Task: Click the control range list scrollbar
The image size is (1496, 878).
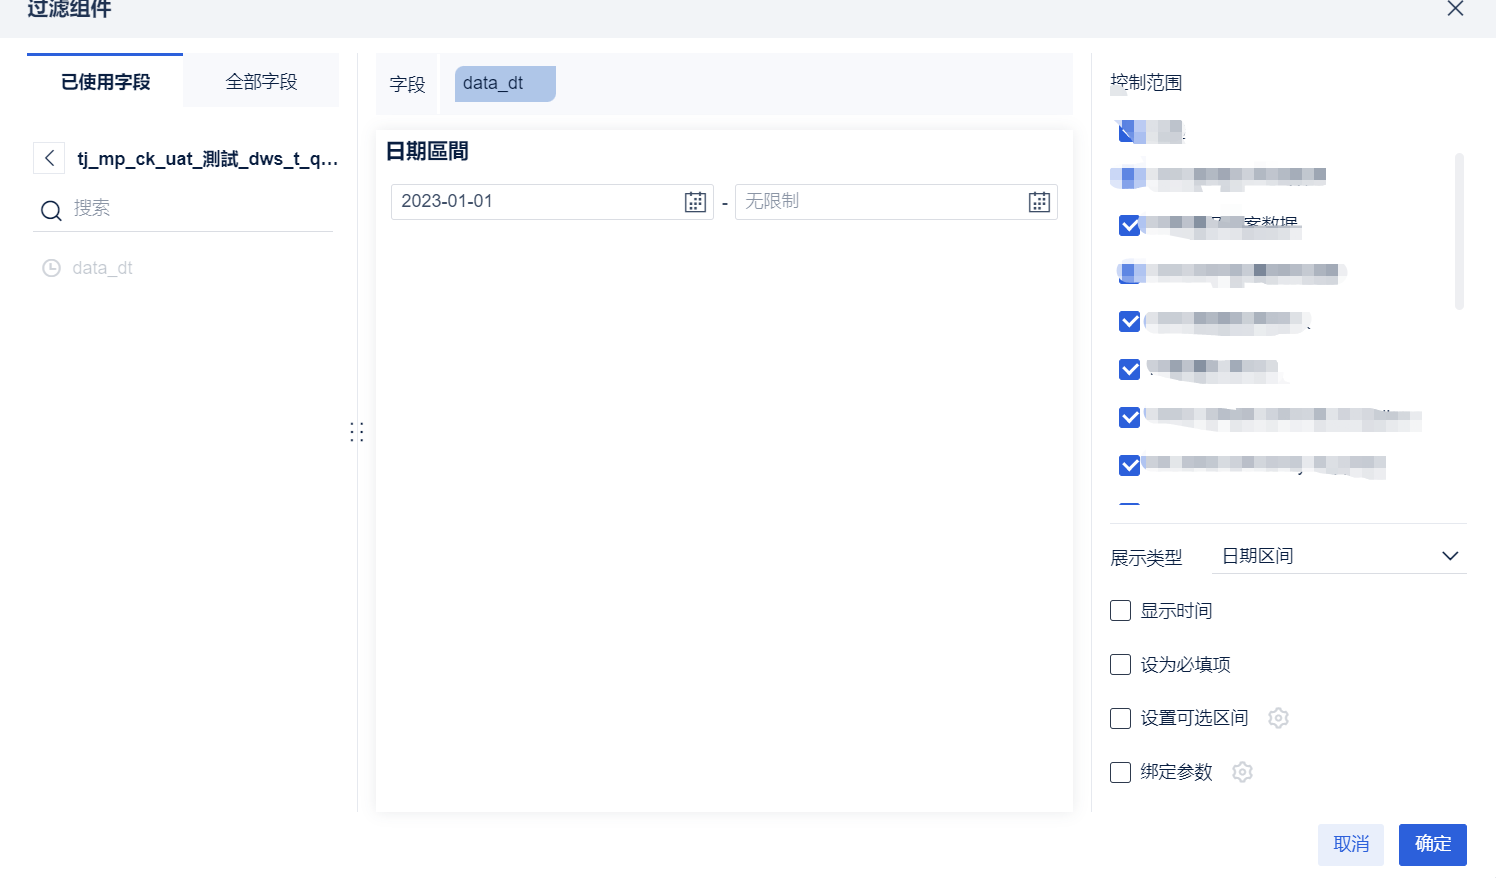Action: pyautogui.click(x=1459, y=231)
